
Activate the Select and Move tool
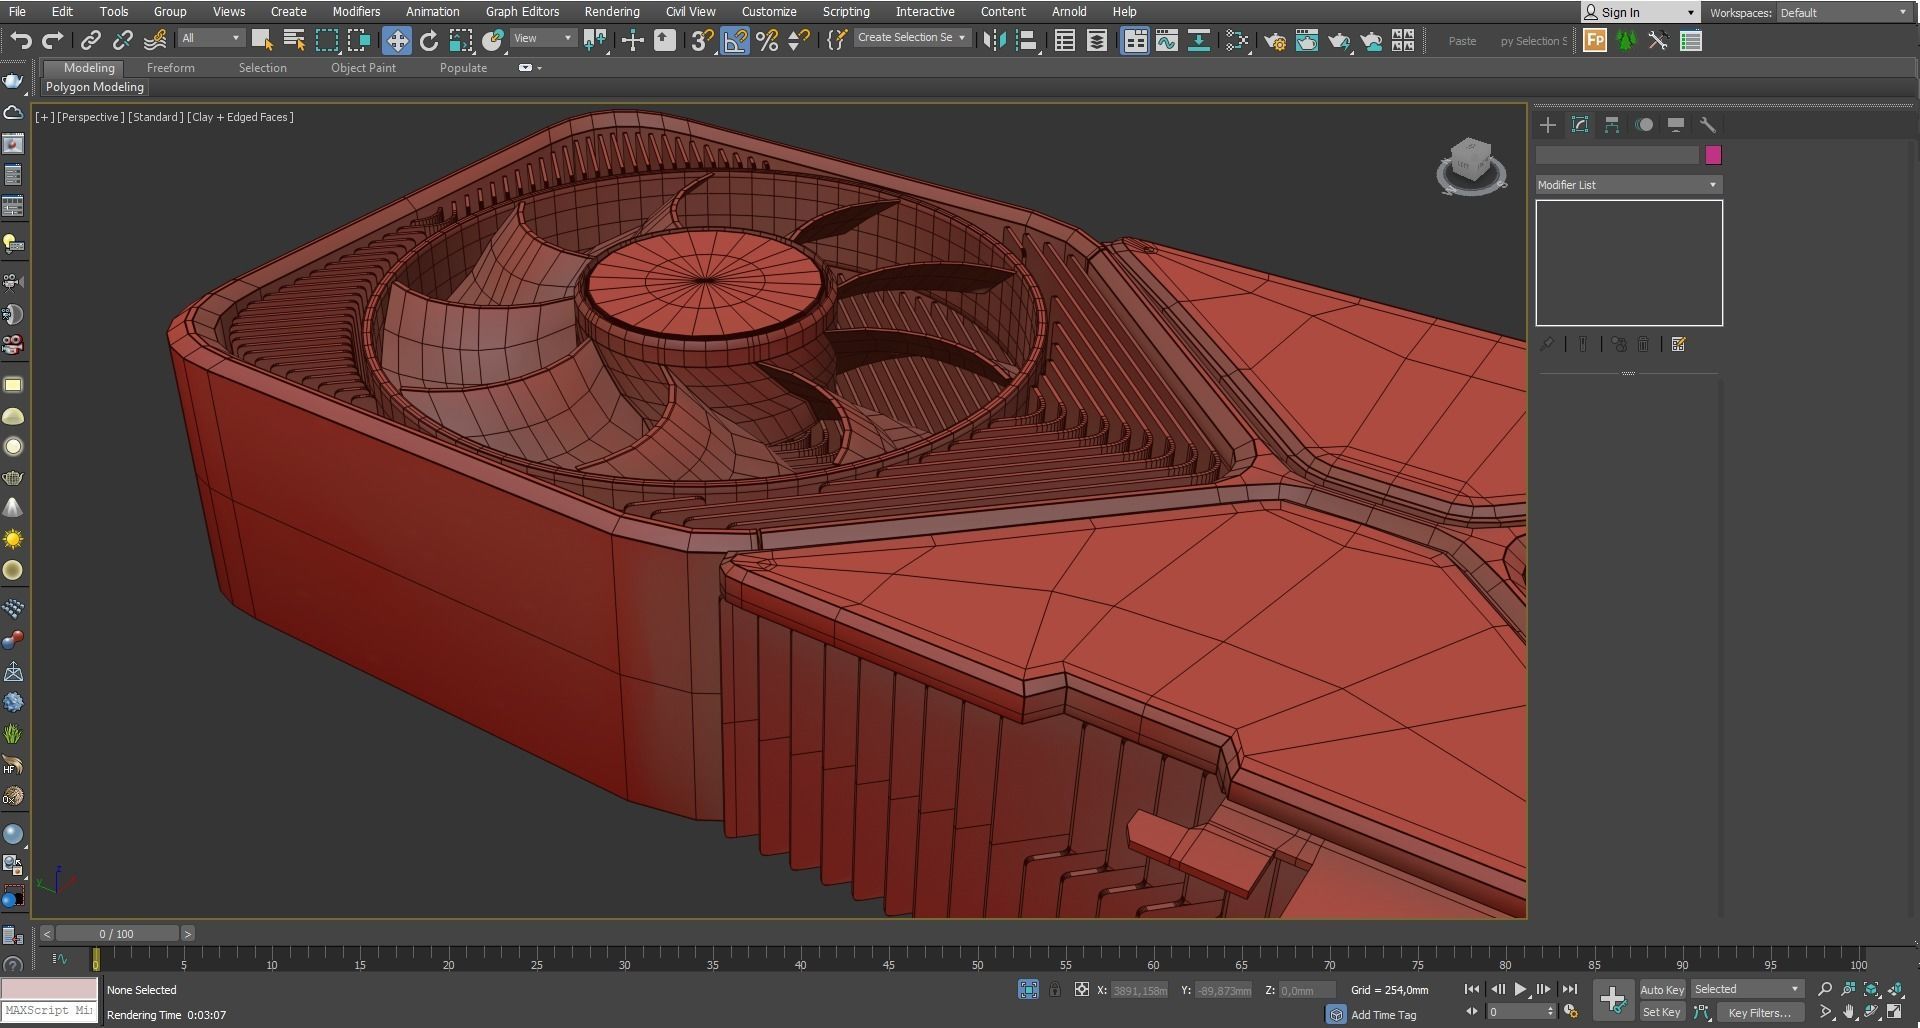(x=397, y=40)
